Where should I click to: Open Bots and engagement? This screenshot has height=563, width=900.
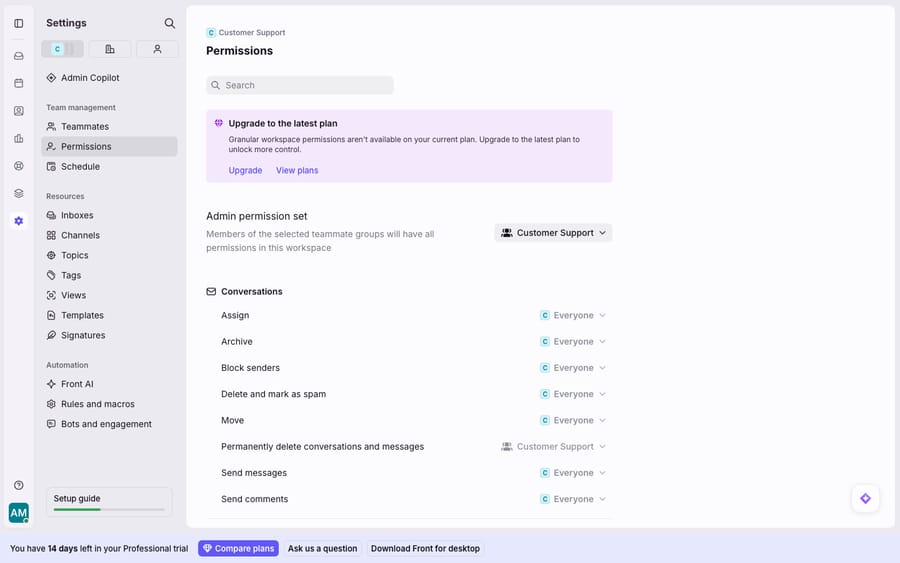click(x=109, y=424)
